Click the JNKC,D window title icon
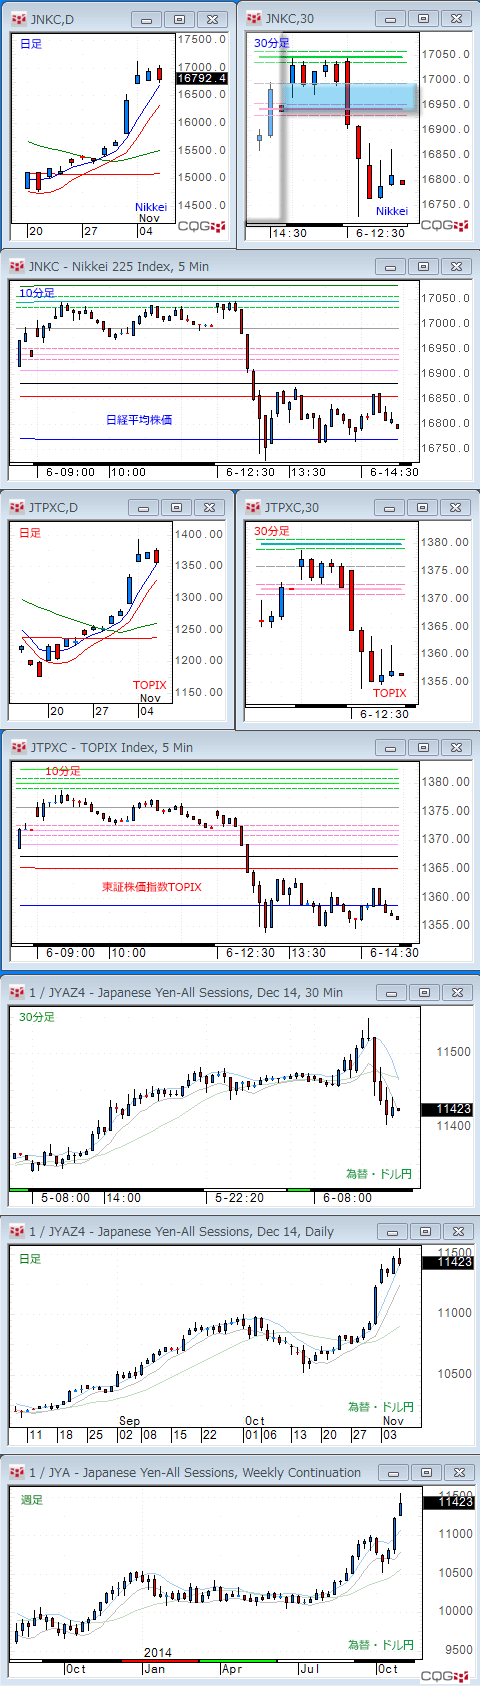Screen dimensions: 480x1691 tap(17, 19)
